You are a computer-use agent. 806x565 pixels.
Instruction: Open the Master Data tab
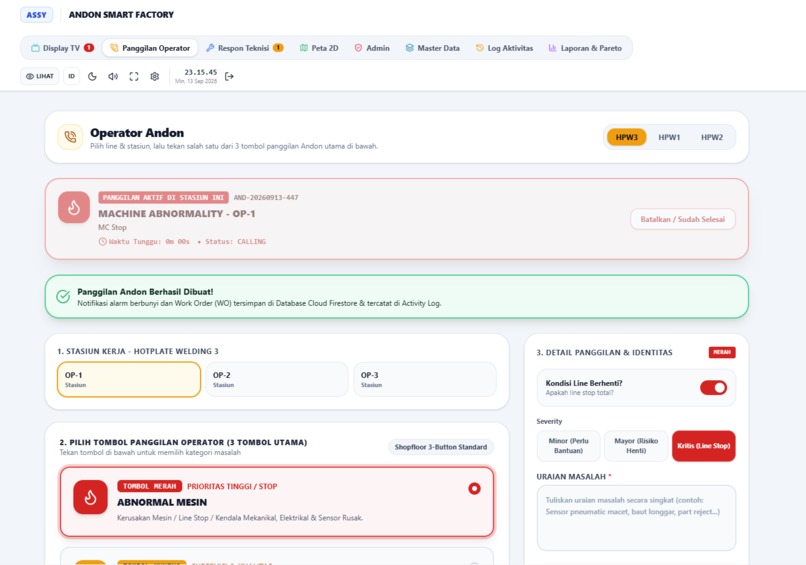point(432,48)
